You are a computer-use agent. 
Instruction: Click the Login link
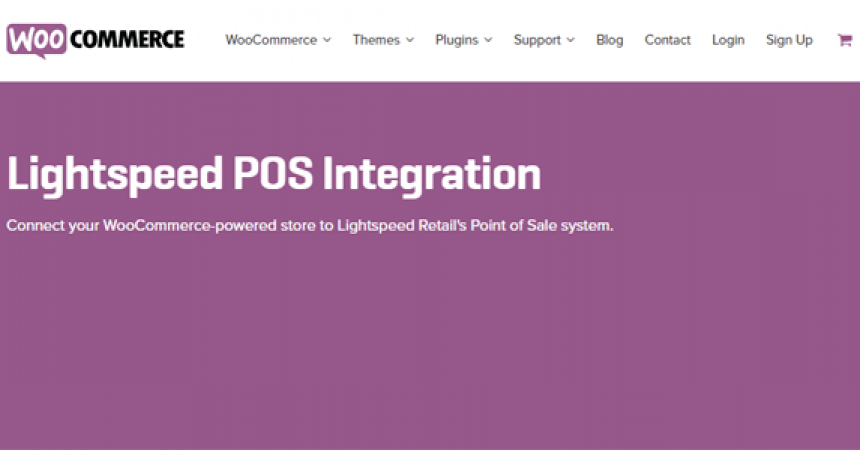tap(728, 40)
